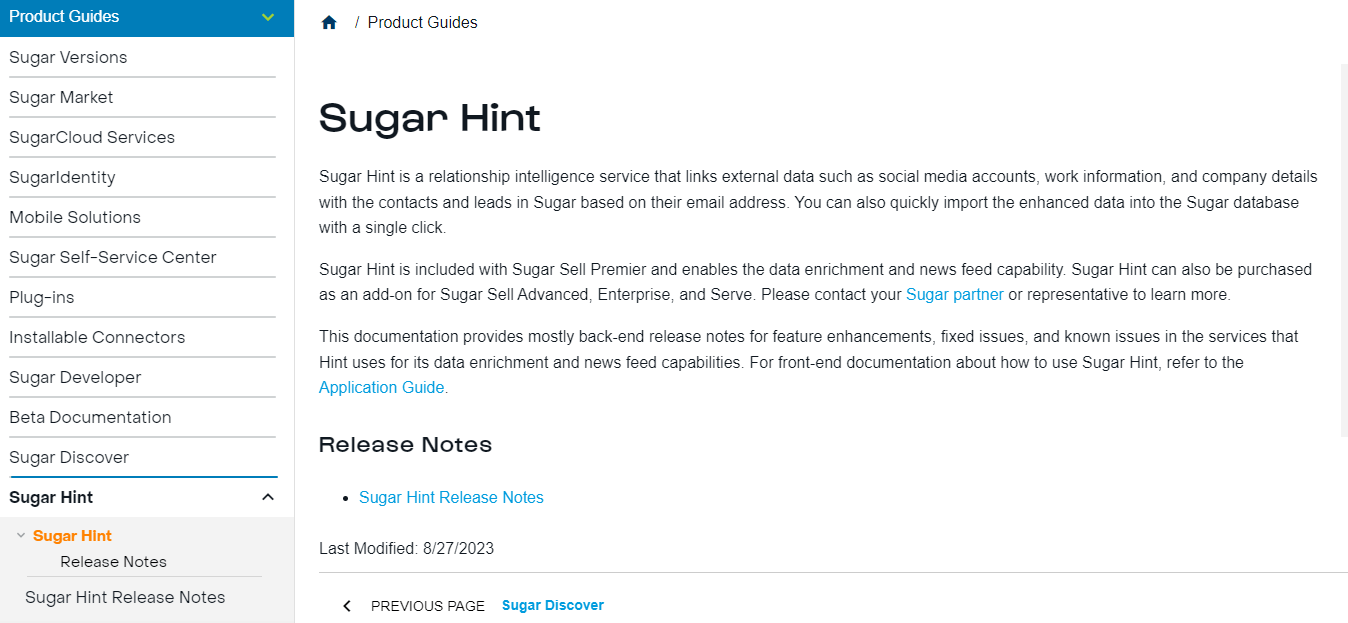
Task: Open the Sugar Versions section
Action: point(68,57)
